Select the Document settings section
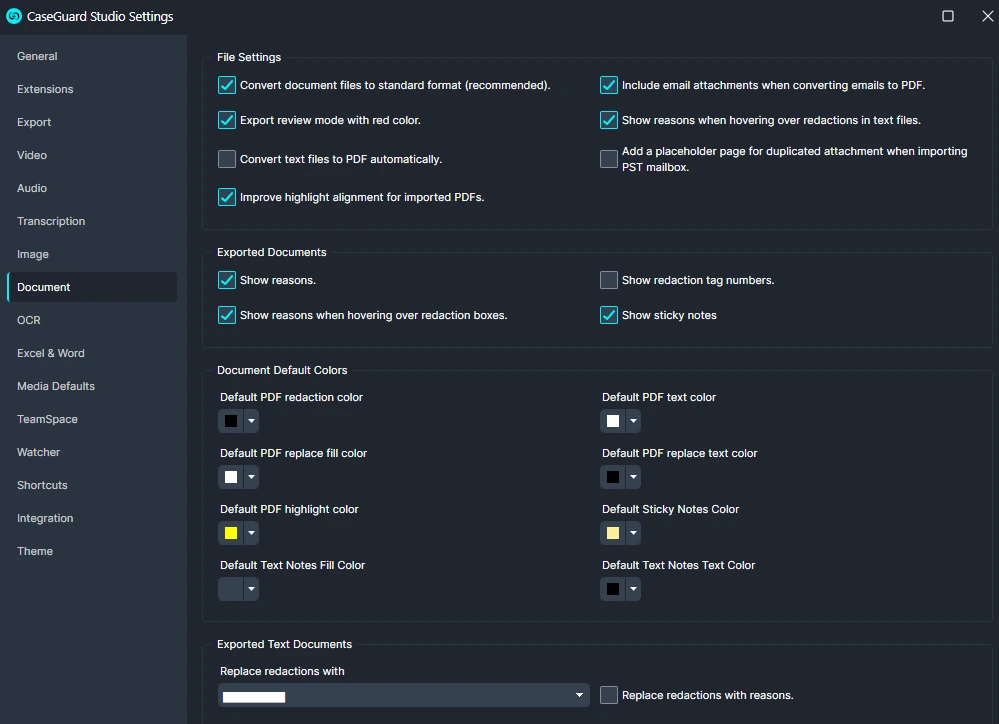This screenshot has height=724, width=999. click(92, 287)
